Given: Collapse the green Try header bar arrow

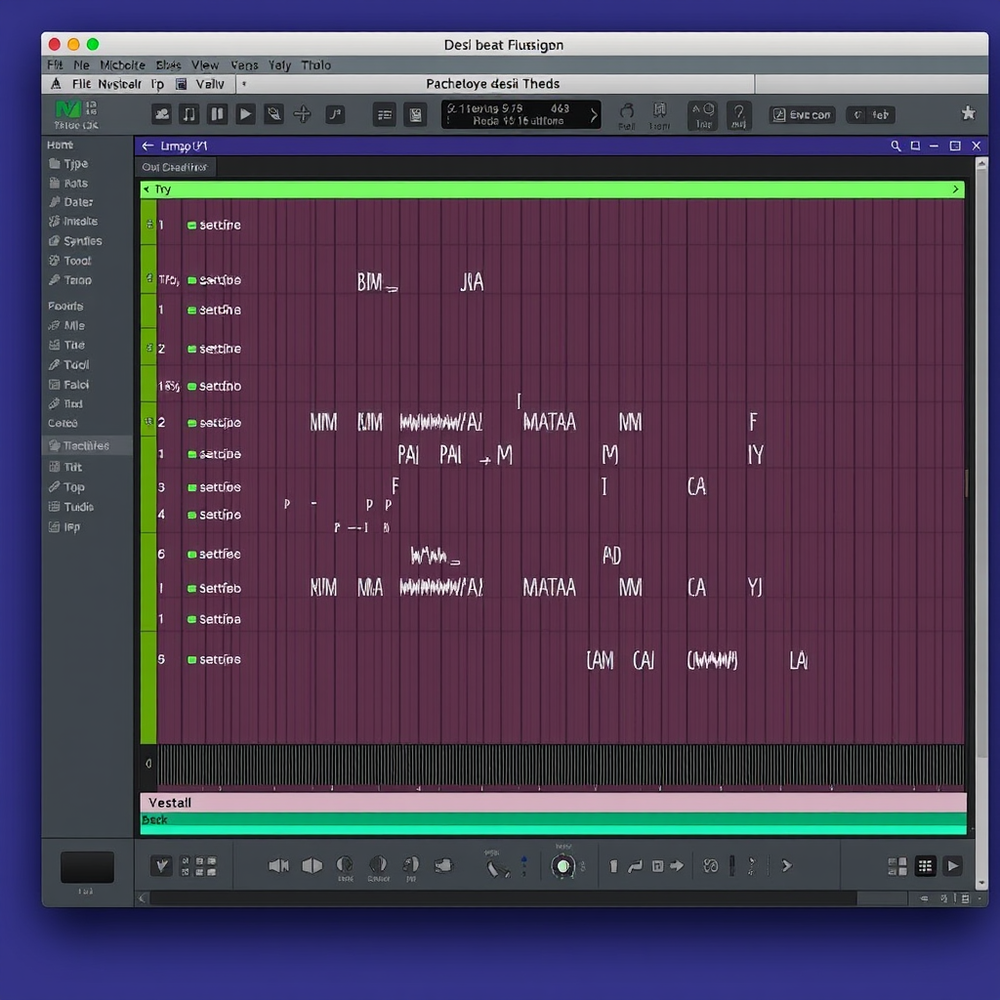Looking at the screenshot, I should [x=147, y=189].
